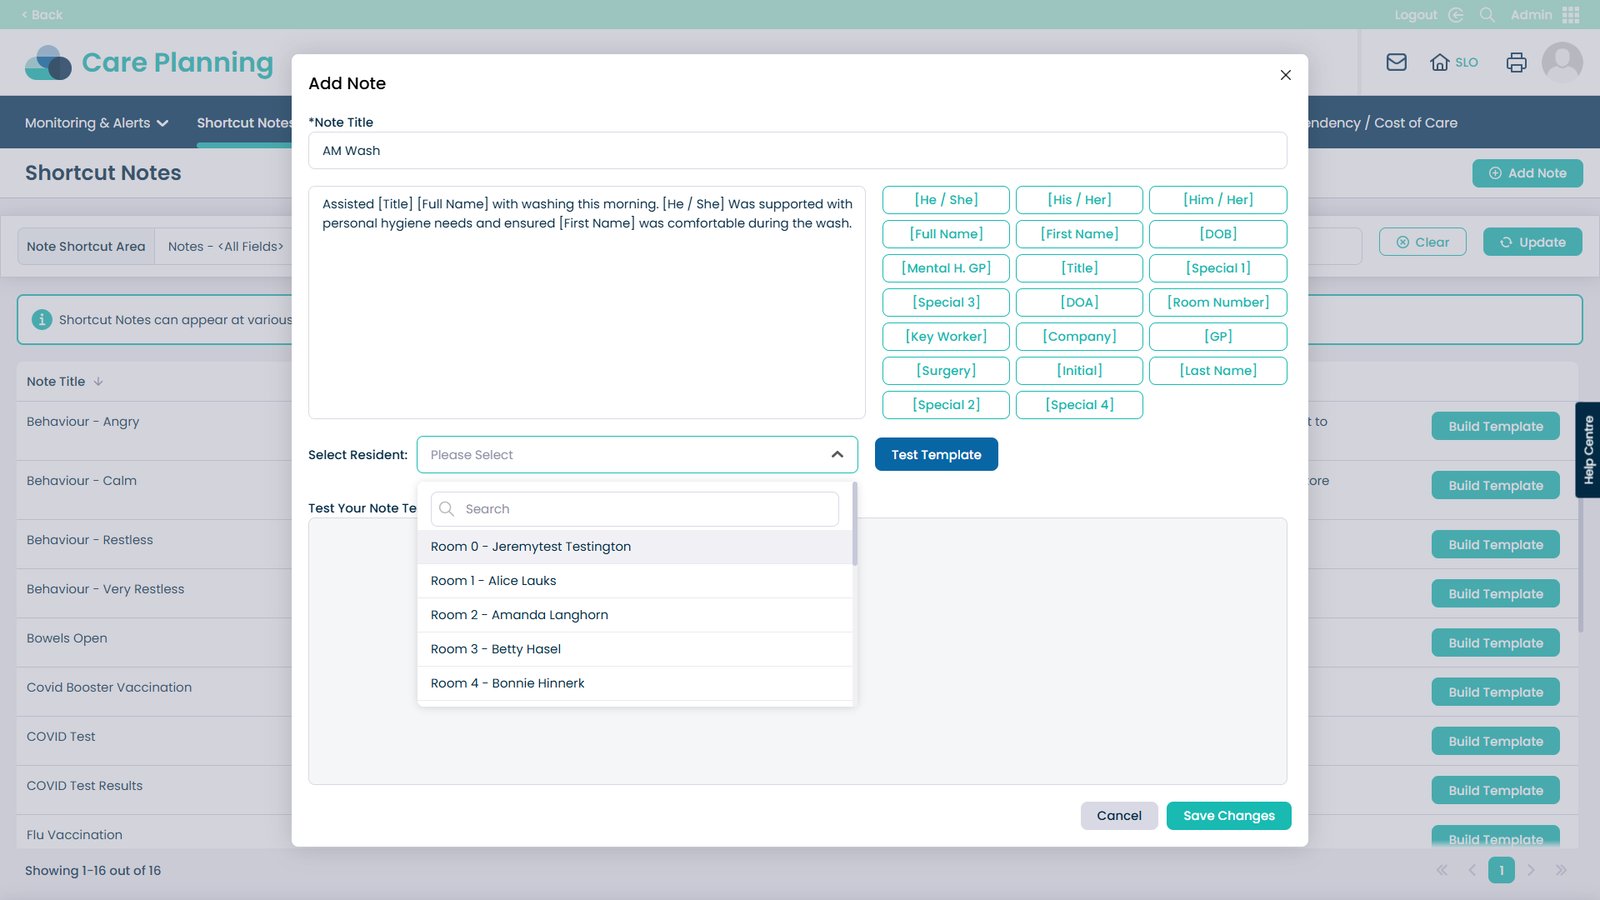This screenshot has width=1600, height=900.
Task: Click the Add Note button on page
Action: [x=1527, y=173]
